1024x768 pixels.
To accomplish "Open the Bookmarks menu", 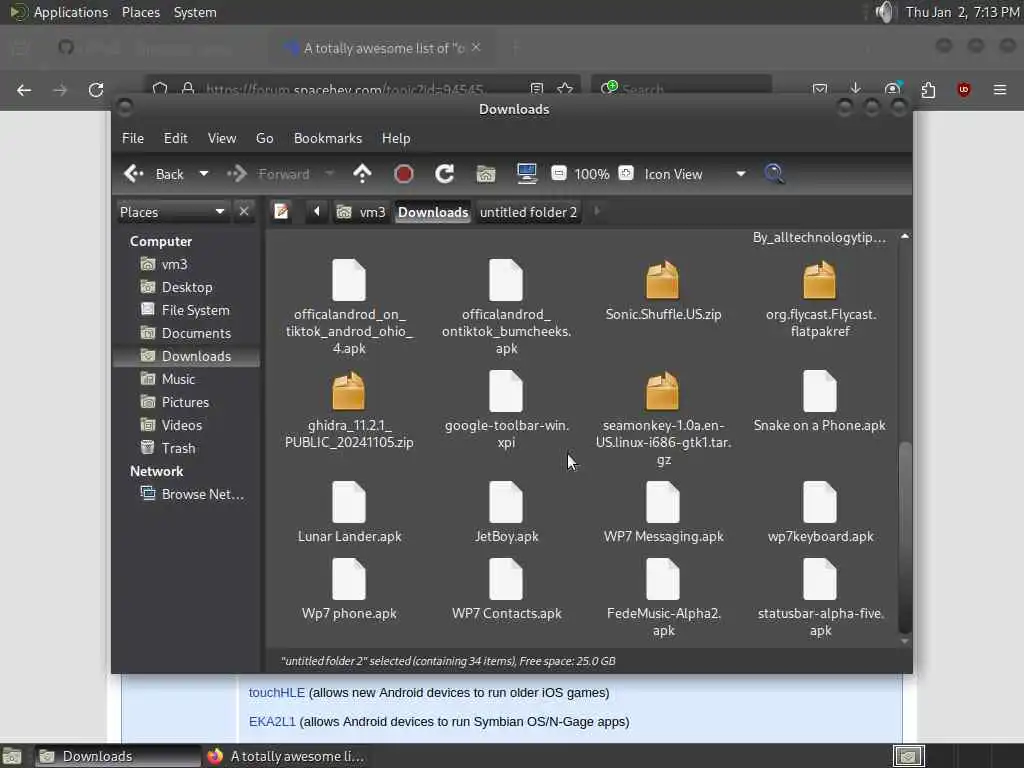I will [x=328, y=138].
